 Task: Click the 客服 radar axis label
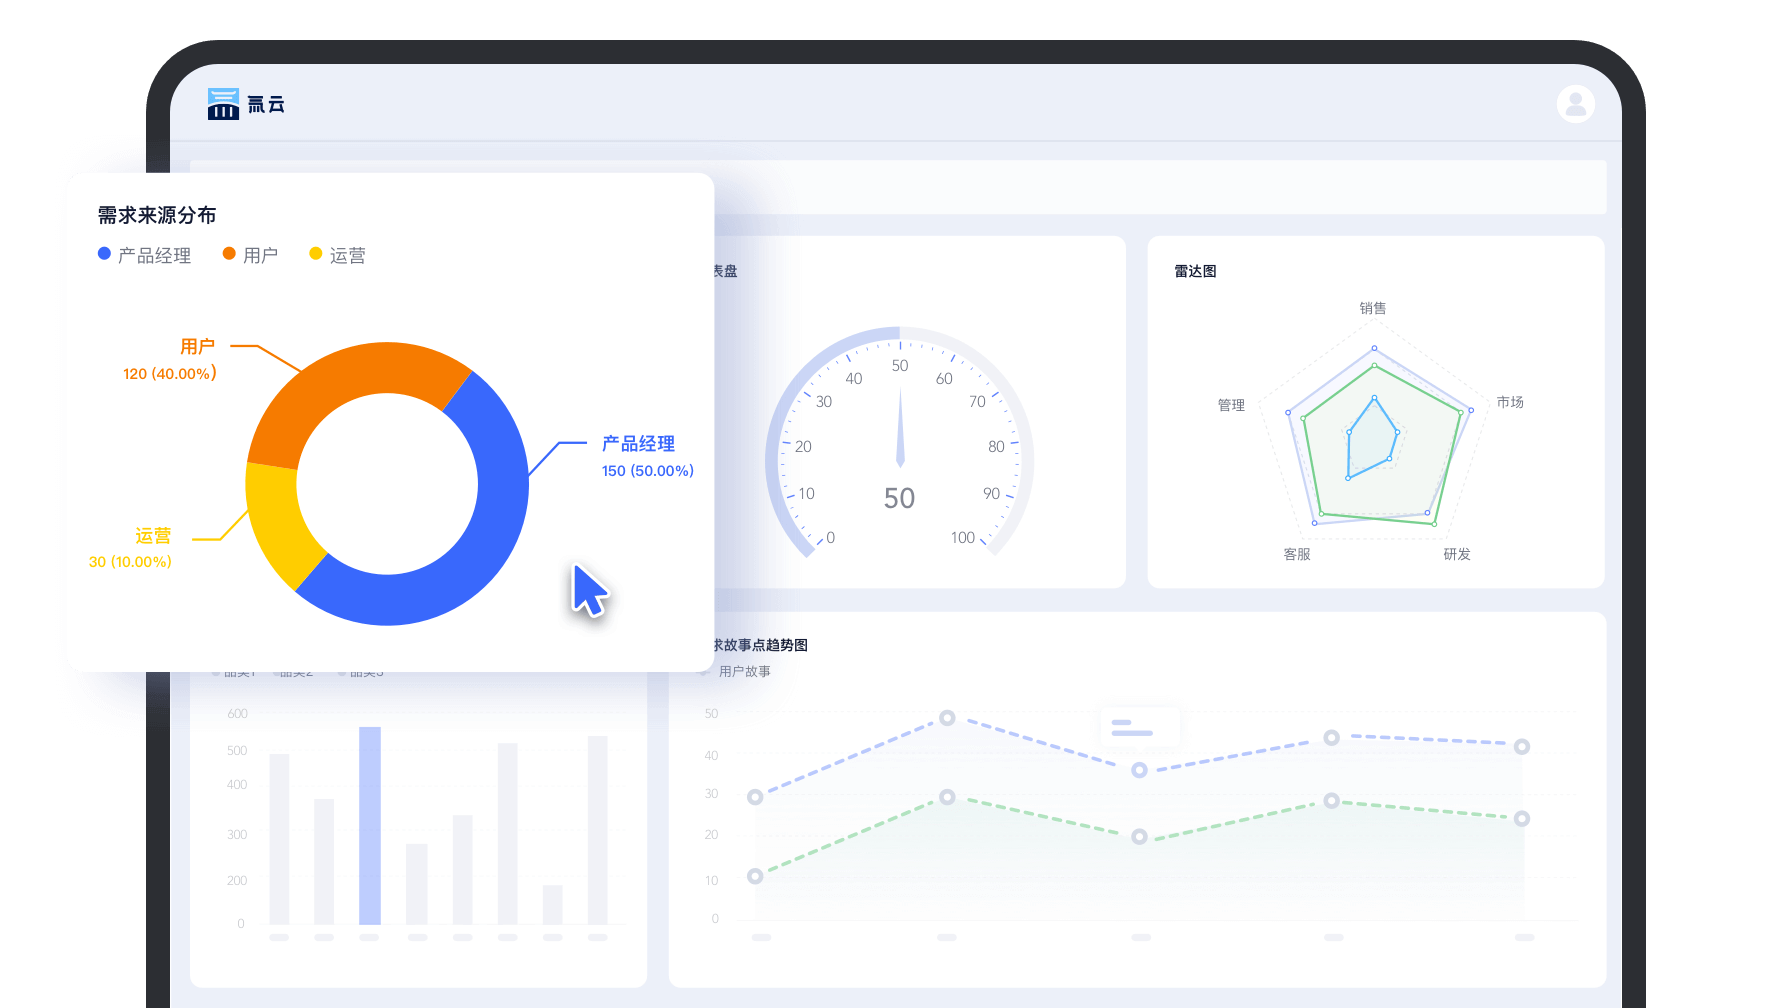click(1296, 554)
